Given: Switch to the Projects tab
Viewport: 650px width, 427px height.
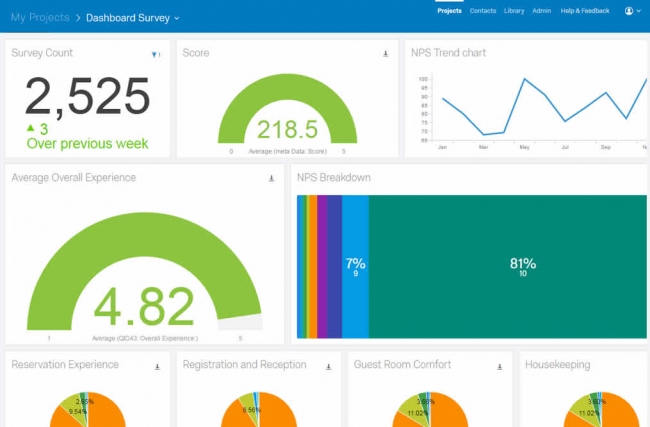Looking at the screenshot, I should tap(449, 11).
